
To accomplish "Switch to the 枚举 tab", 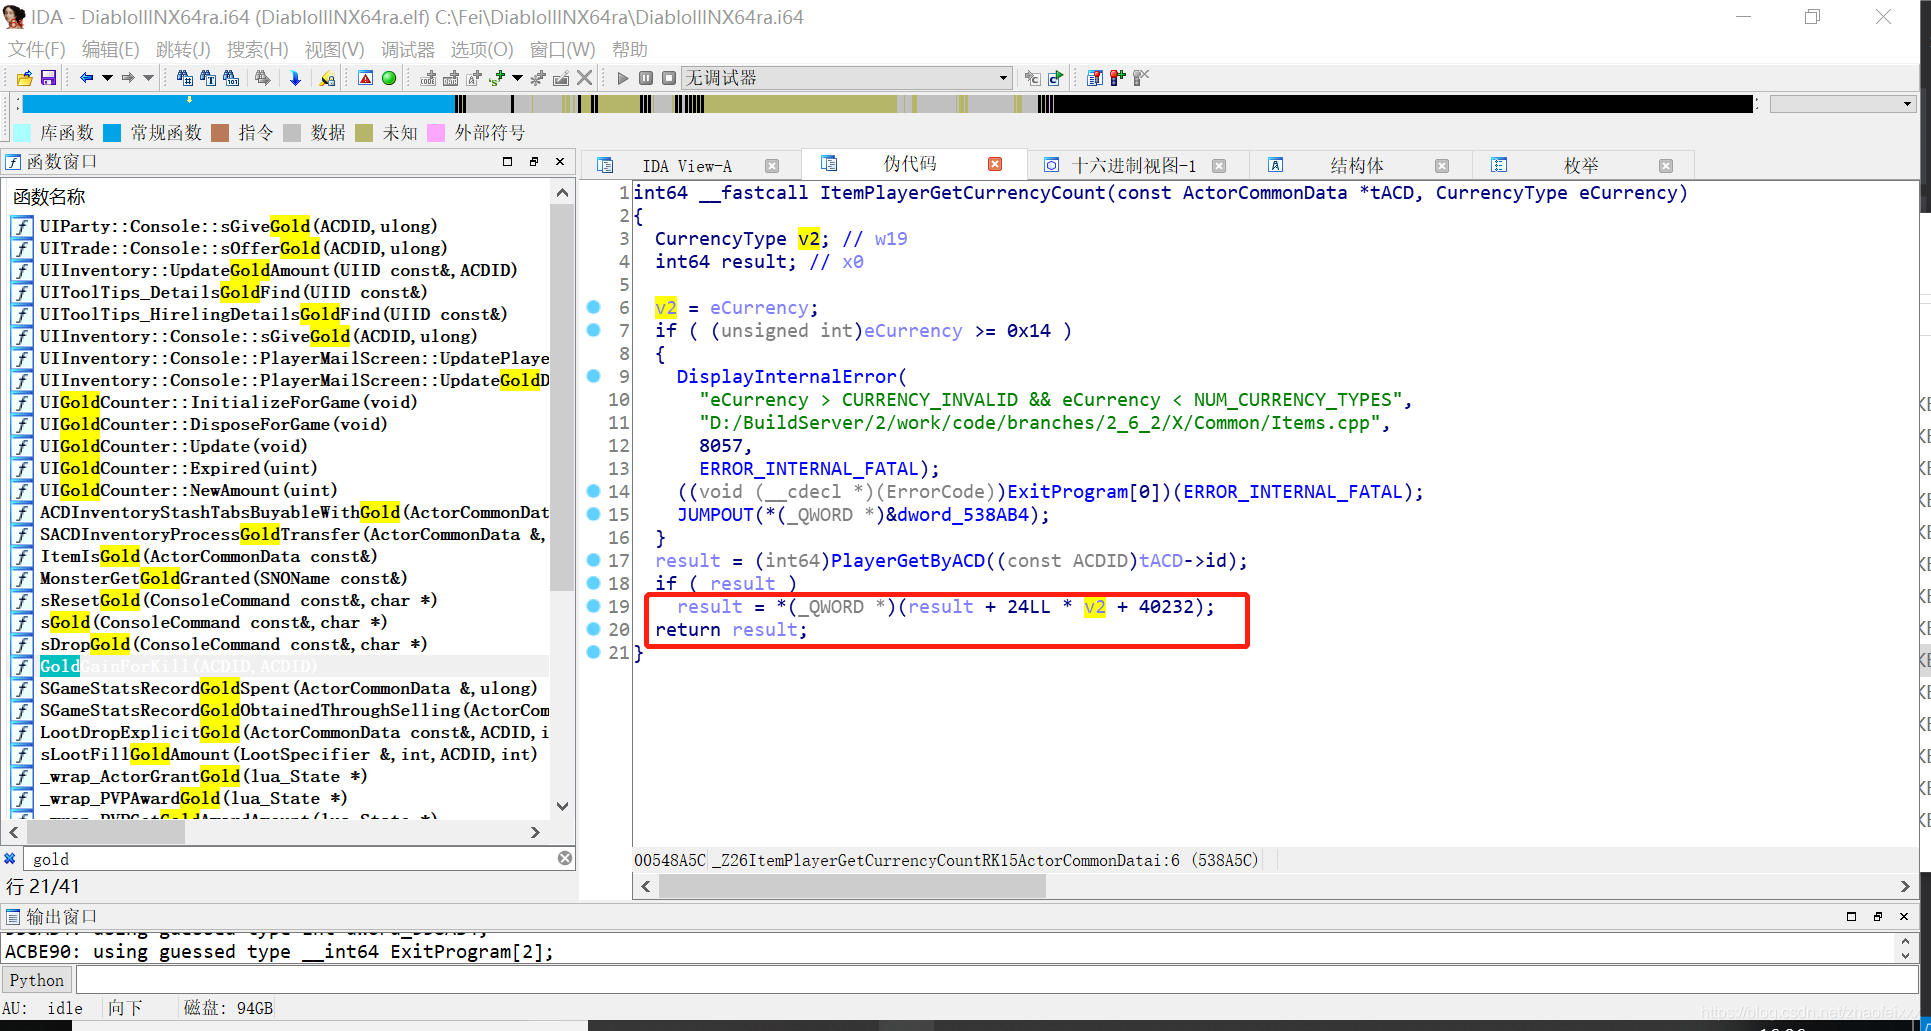I will coord(1581,166).
